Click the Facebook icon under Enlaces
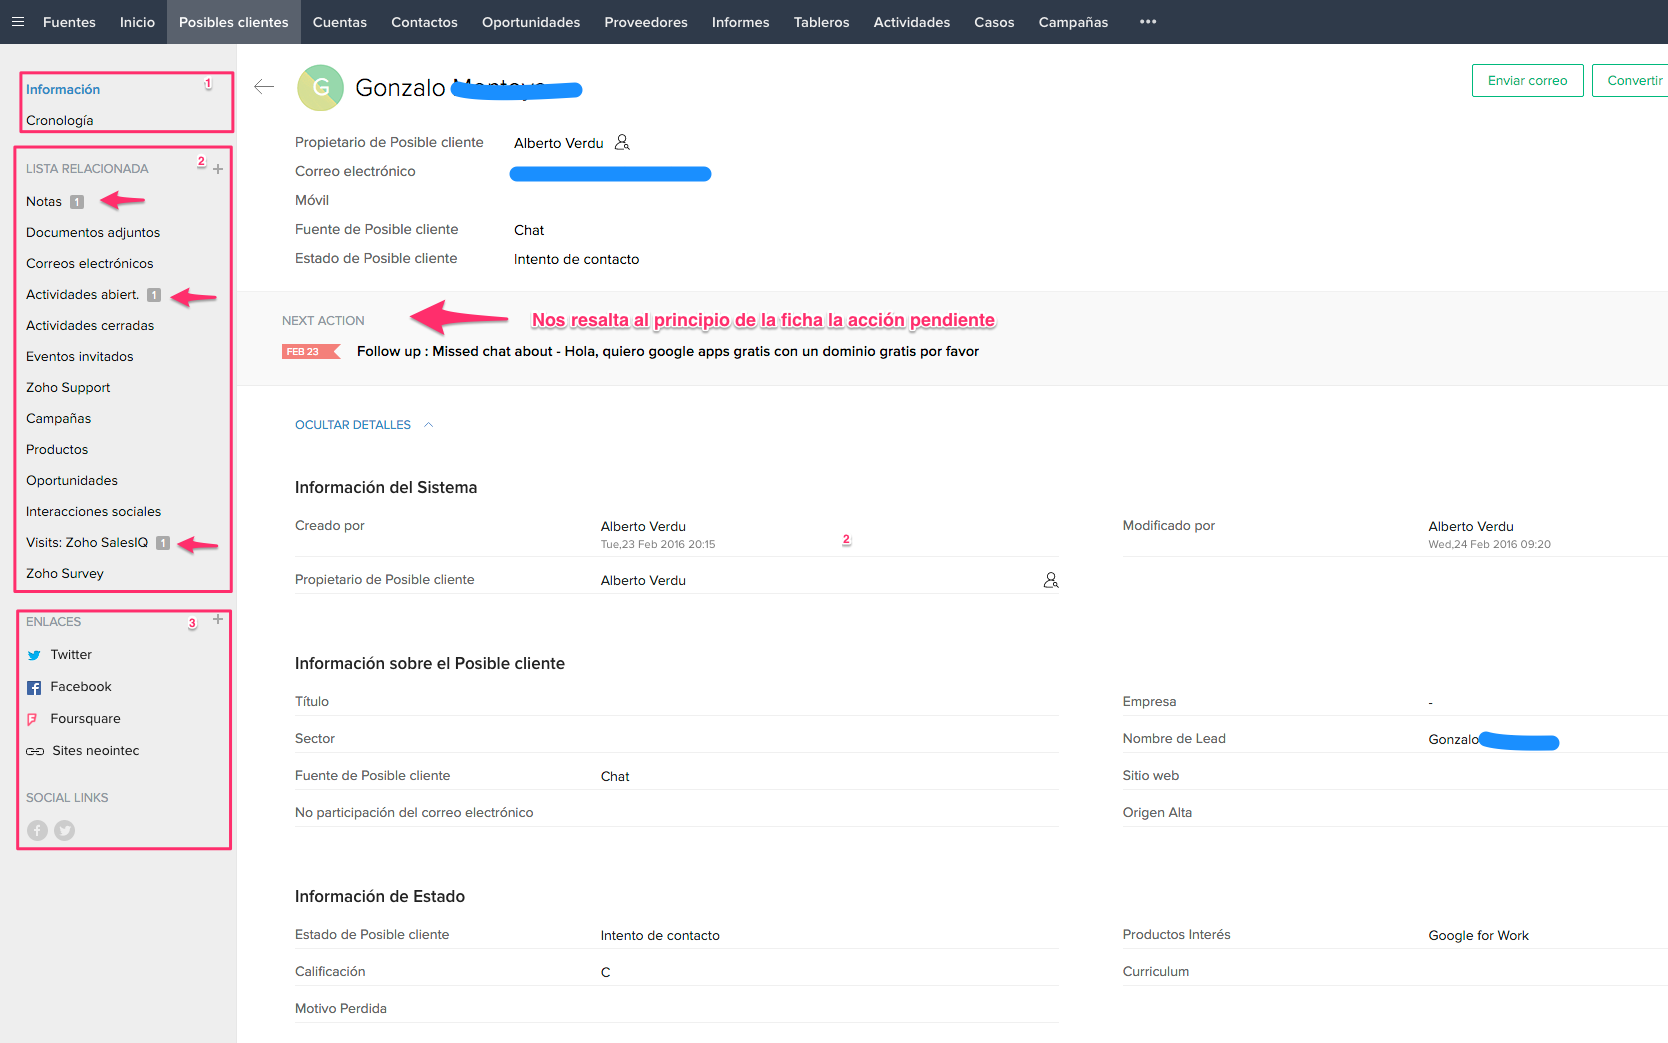Viewport: 1668px width, 1043px height. (33, 686)
